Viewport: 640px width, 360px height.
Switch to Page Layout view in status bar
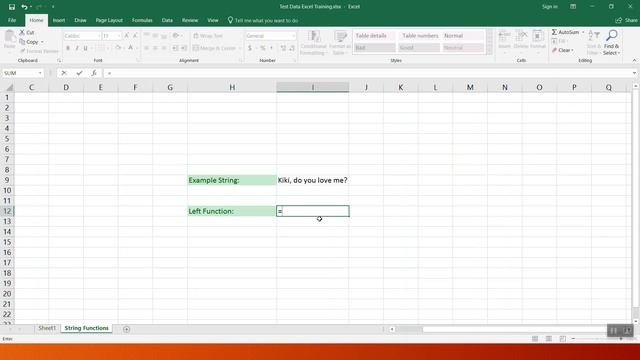point(549,339)
